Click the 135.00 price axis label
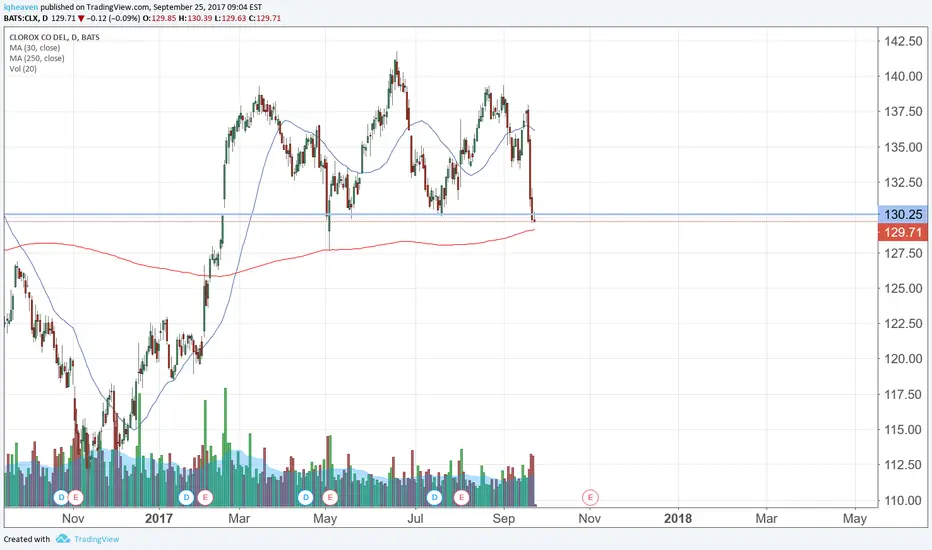The width and height of the screenshot is (932, 550). point(903,147)
